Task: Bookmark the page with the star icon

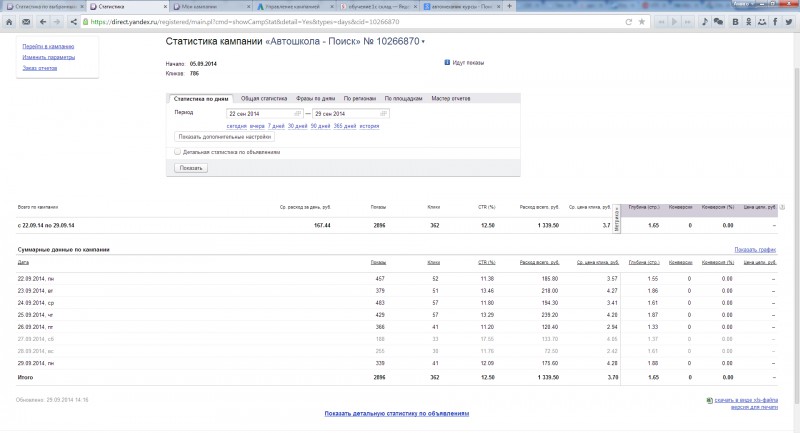Action: [642, 22]
